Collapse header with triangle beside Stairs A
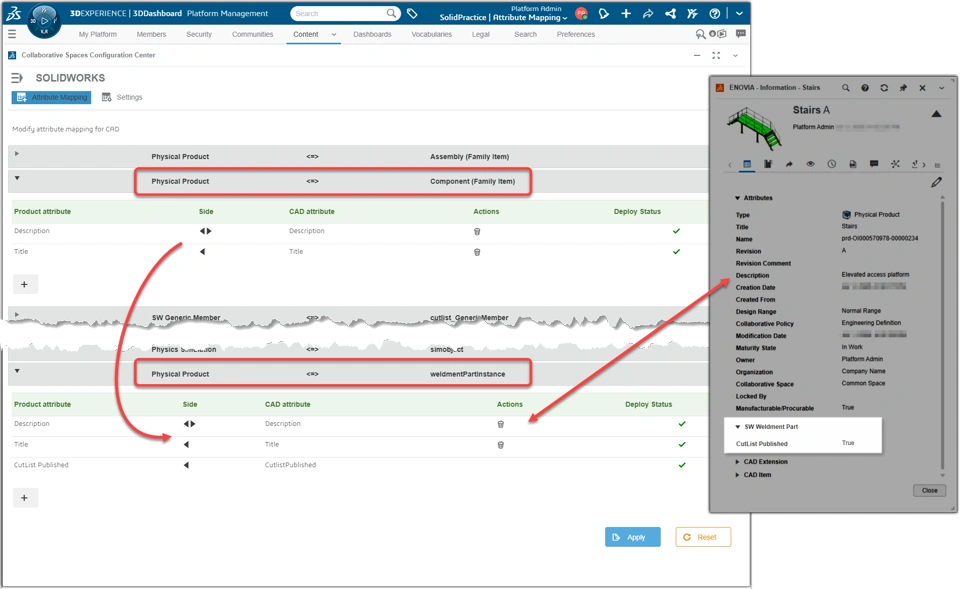Image resolution: width=960 pixels, height=589 pixels. tap(936, 114)
